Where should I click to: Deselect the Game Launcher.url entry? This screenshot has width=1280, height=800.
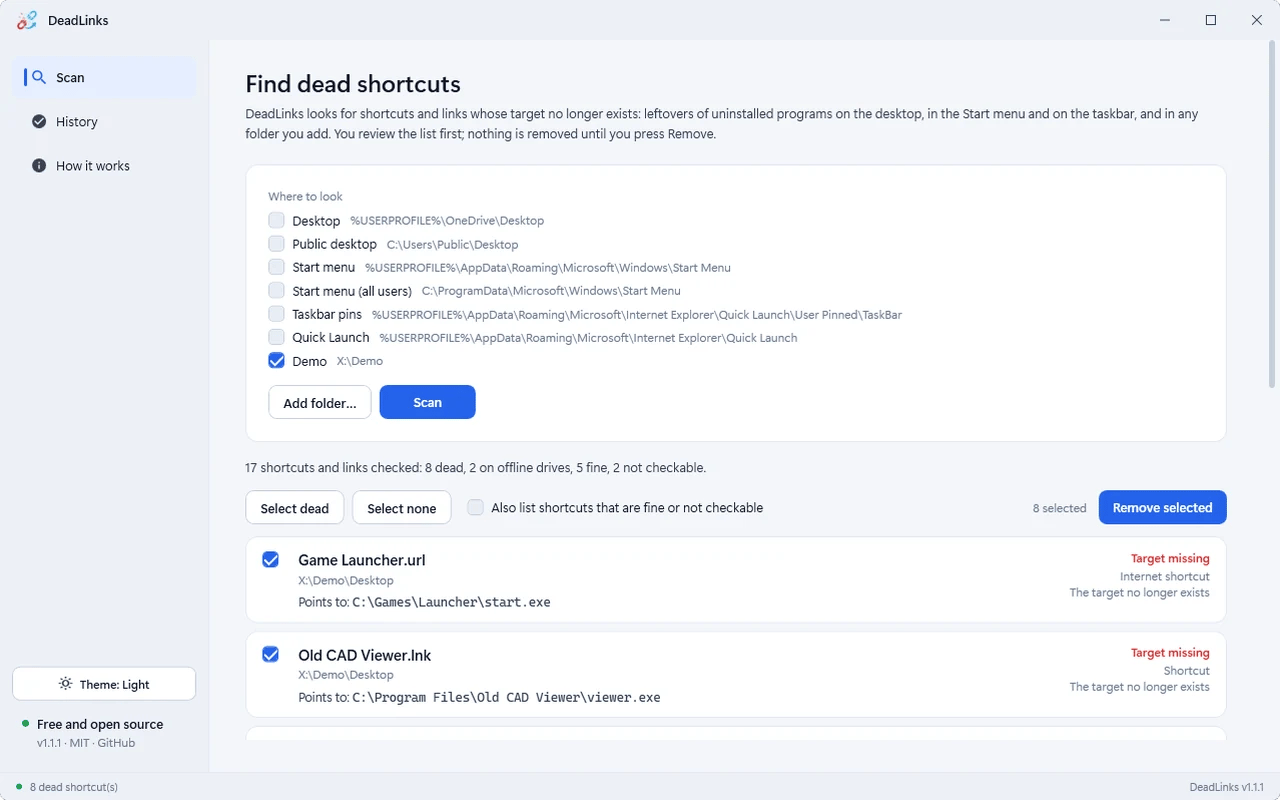point(270,559)
